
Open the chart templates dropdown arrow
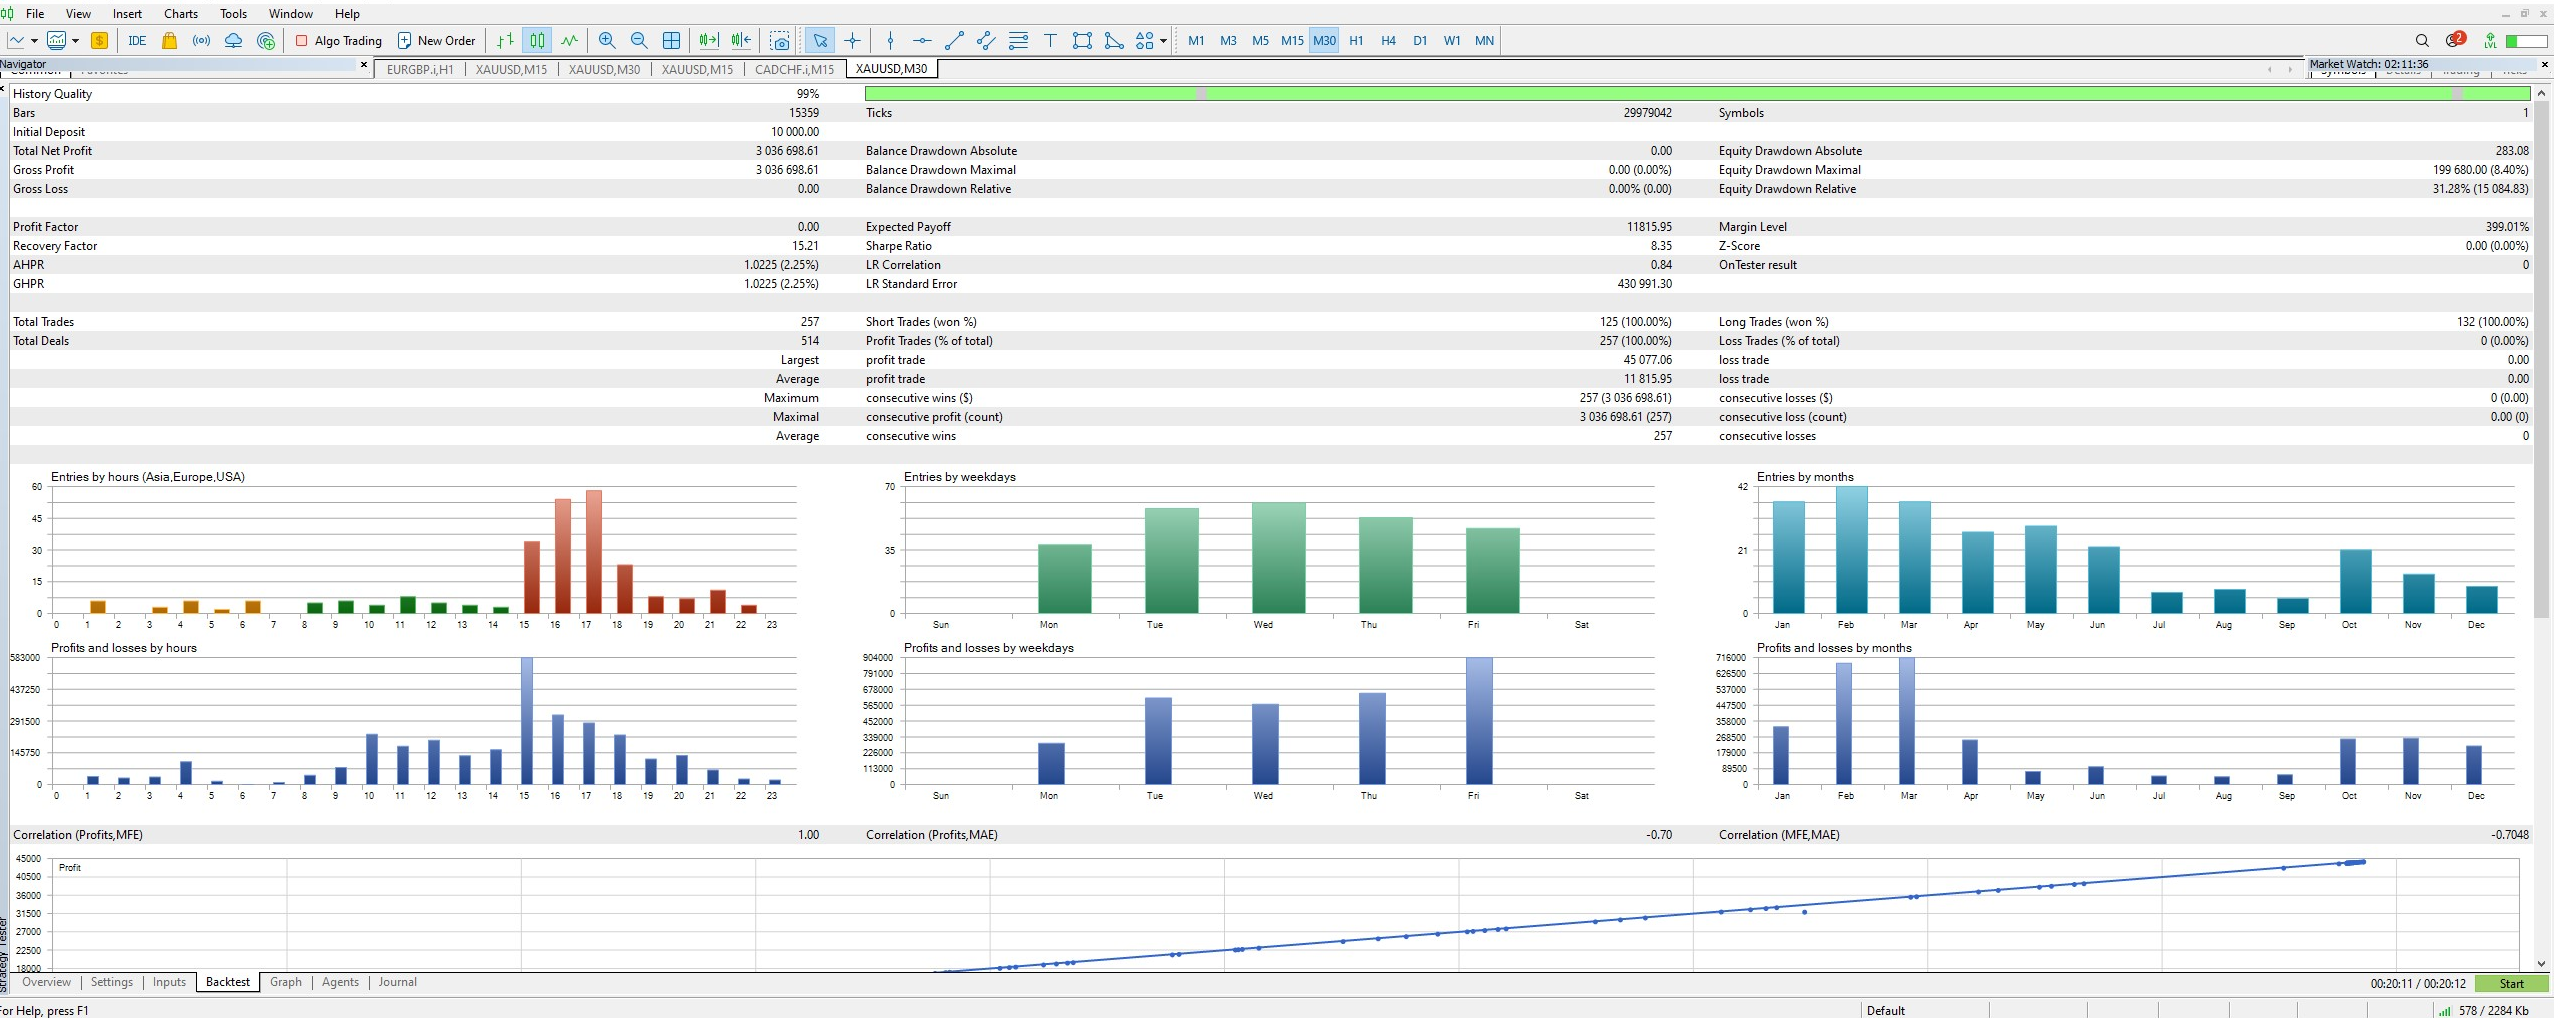coord(75,41)
